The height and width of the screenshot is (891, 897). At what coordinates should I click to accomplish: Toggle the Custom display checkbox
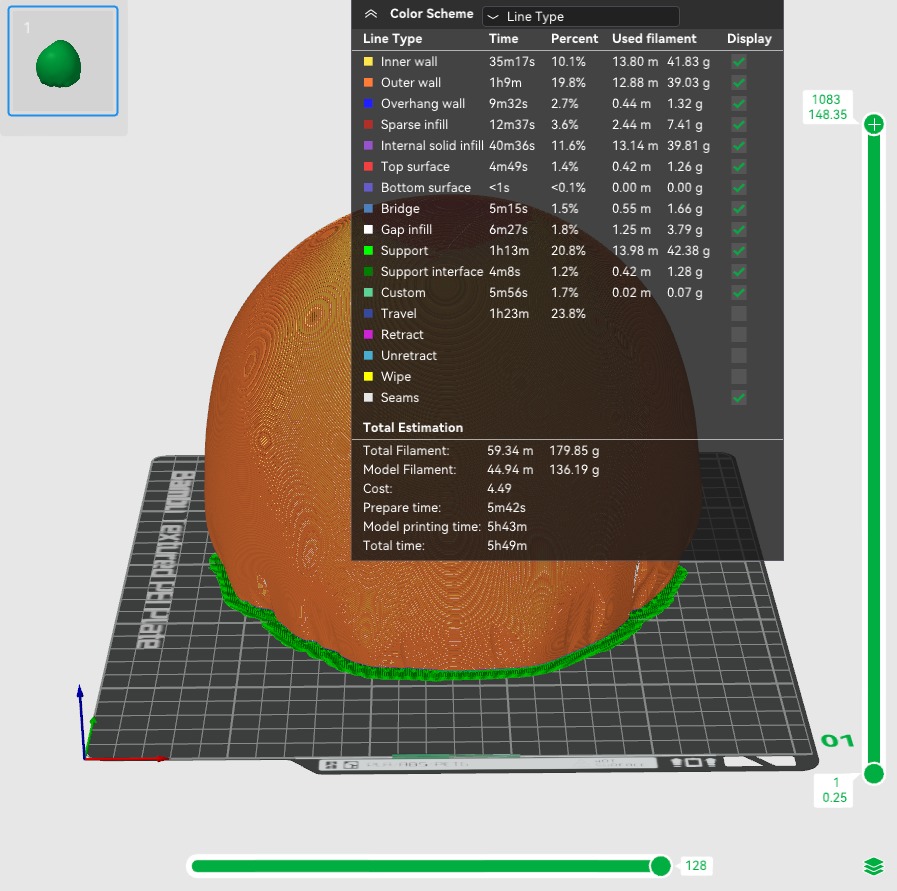(739, 293)
